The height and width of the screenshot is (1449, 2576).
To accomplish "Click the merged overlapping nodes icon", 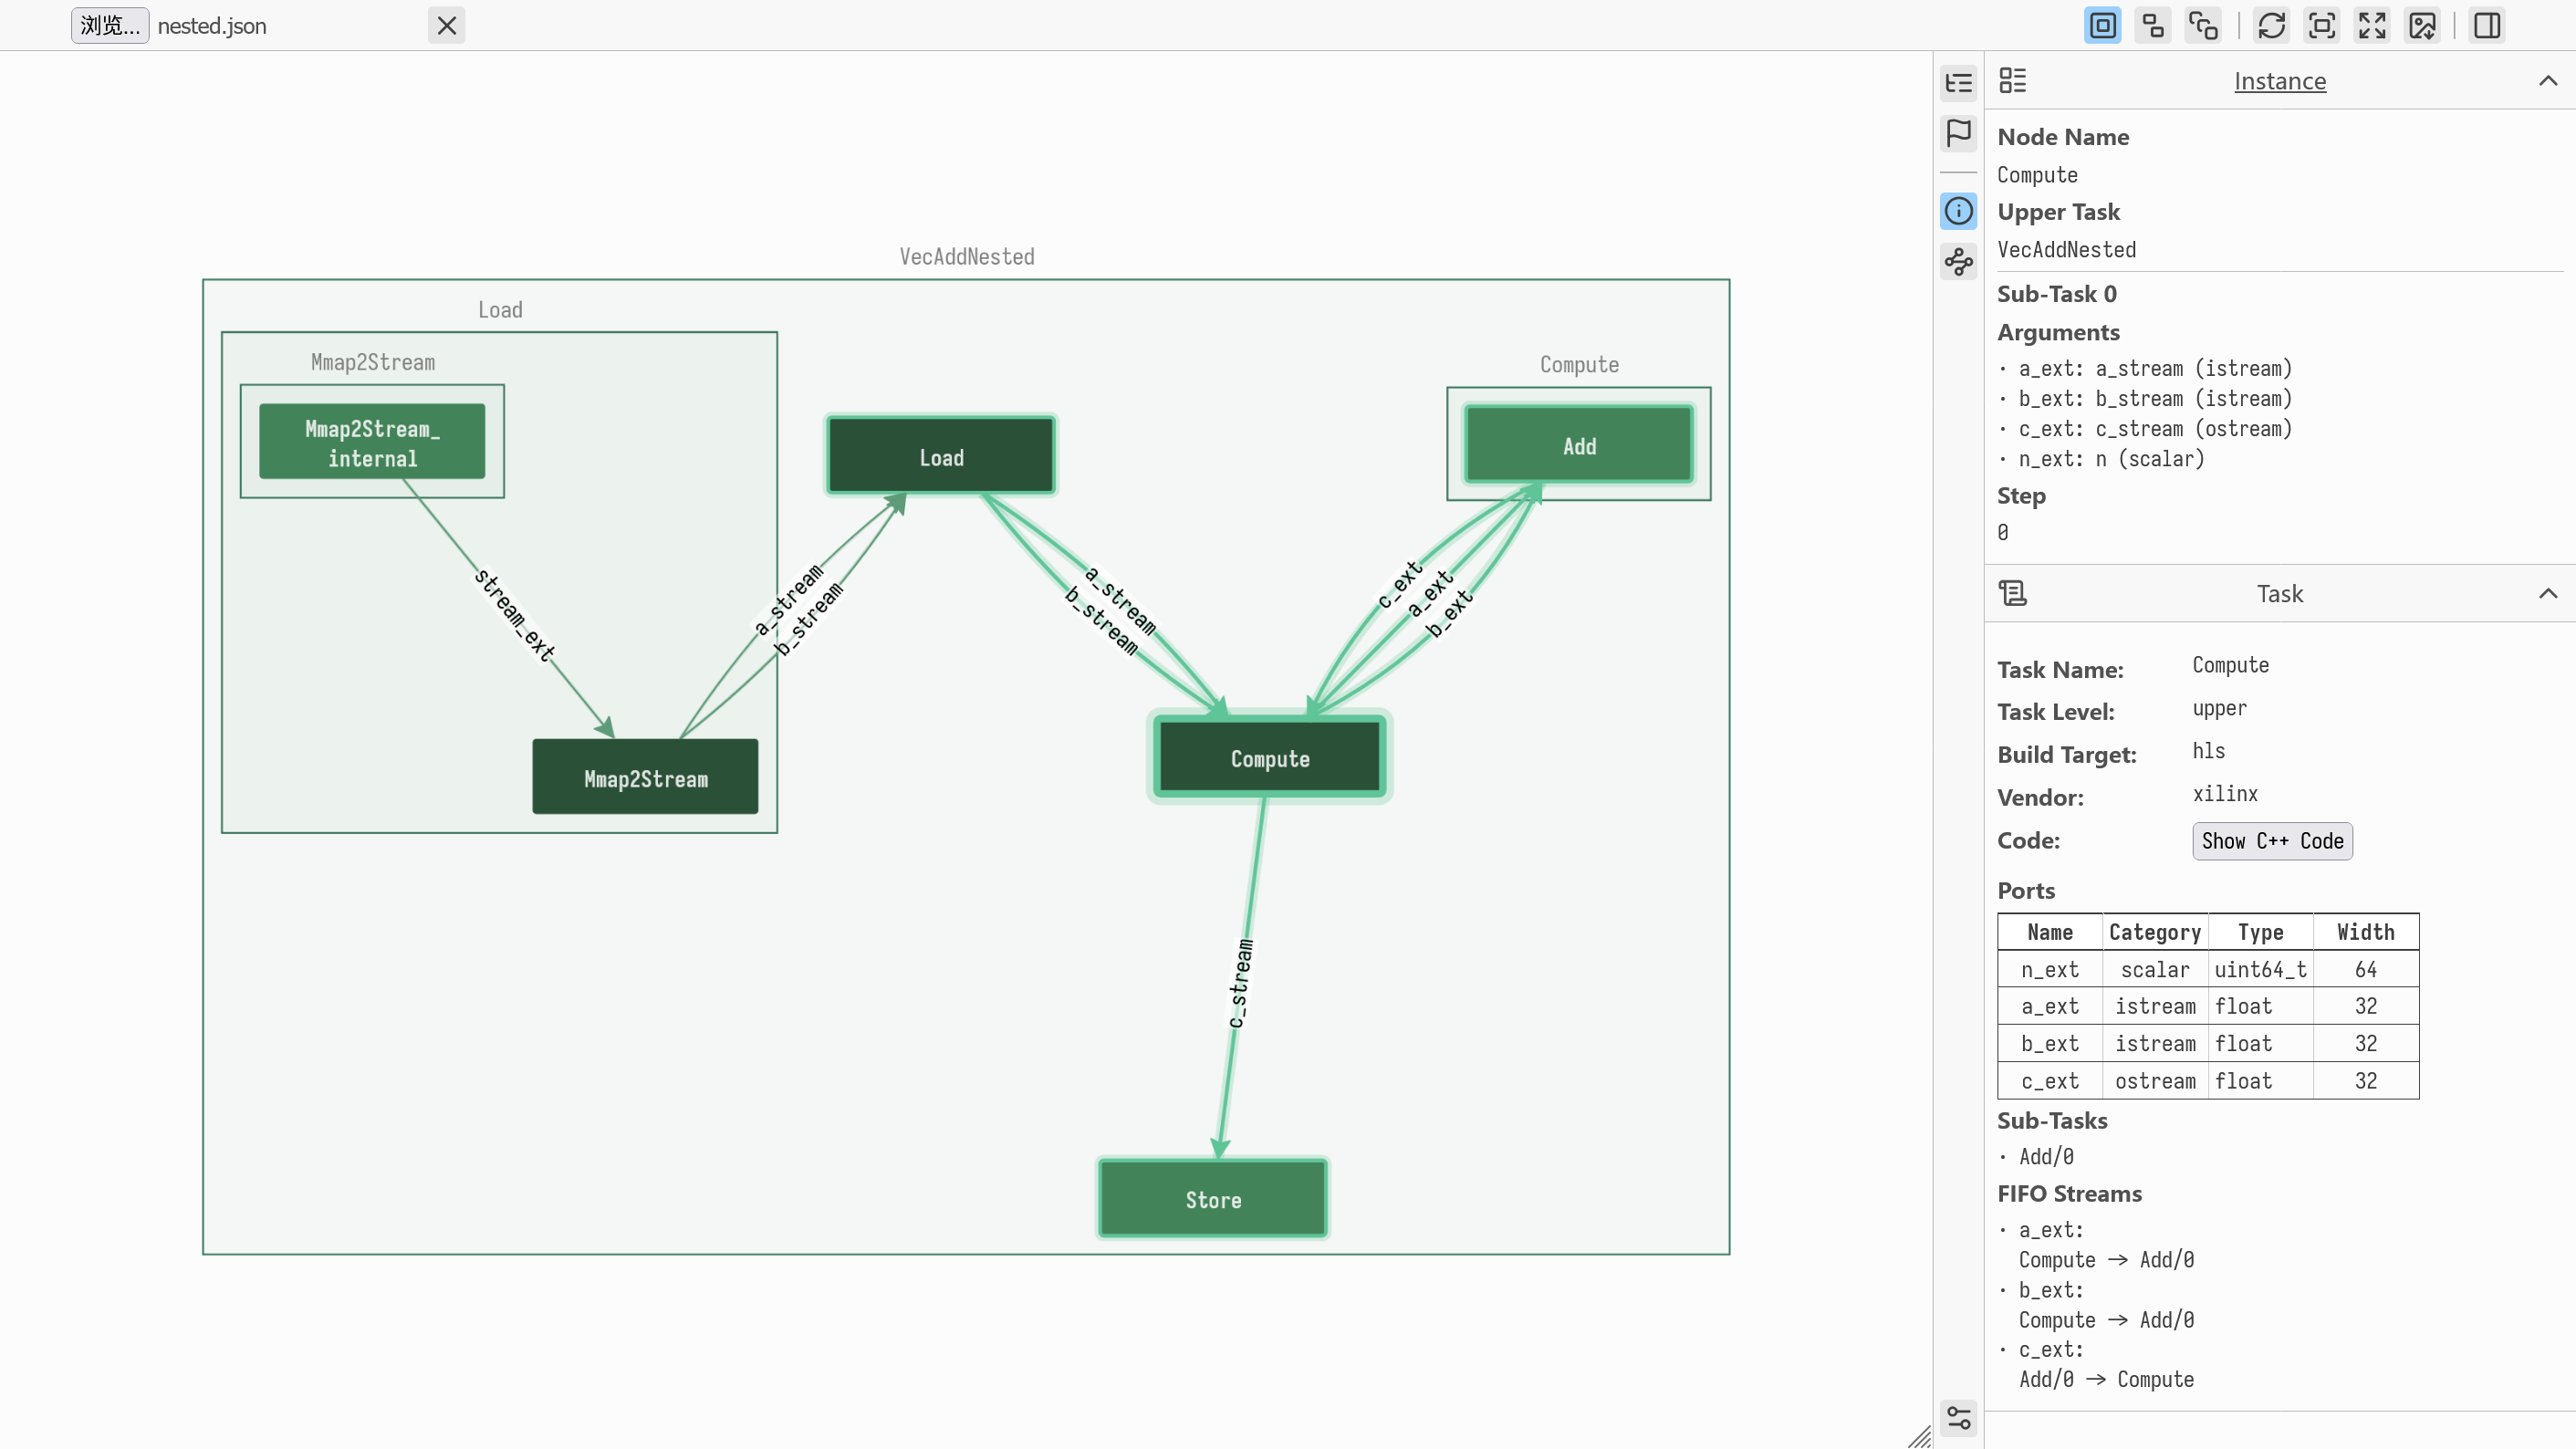I will tap(2203, 26).
